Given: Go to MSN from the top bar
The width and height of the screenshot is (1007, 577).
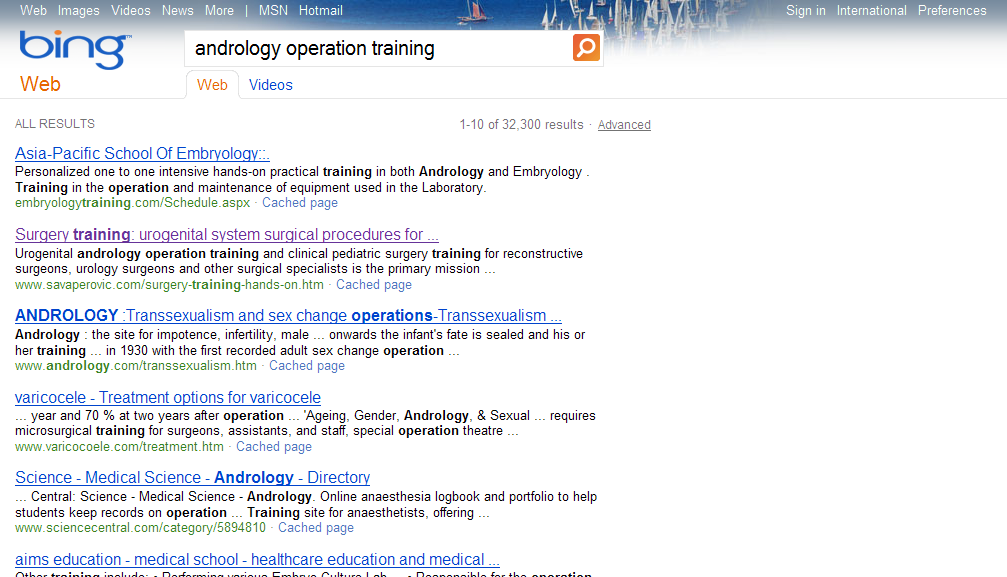Looking at the screenshot, I should 273,11.
